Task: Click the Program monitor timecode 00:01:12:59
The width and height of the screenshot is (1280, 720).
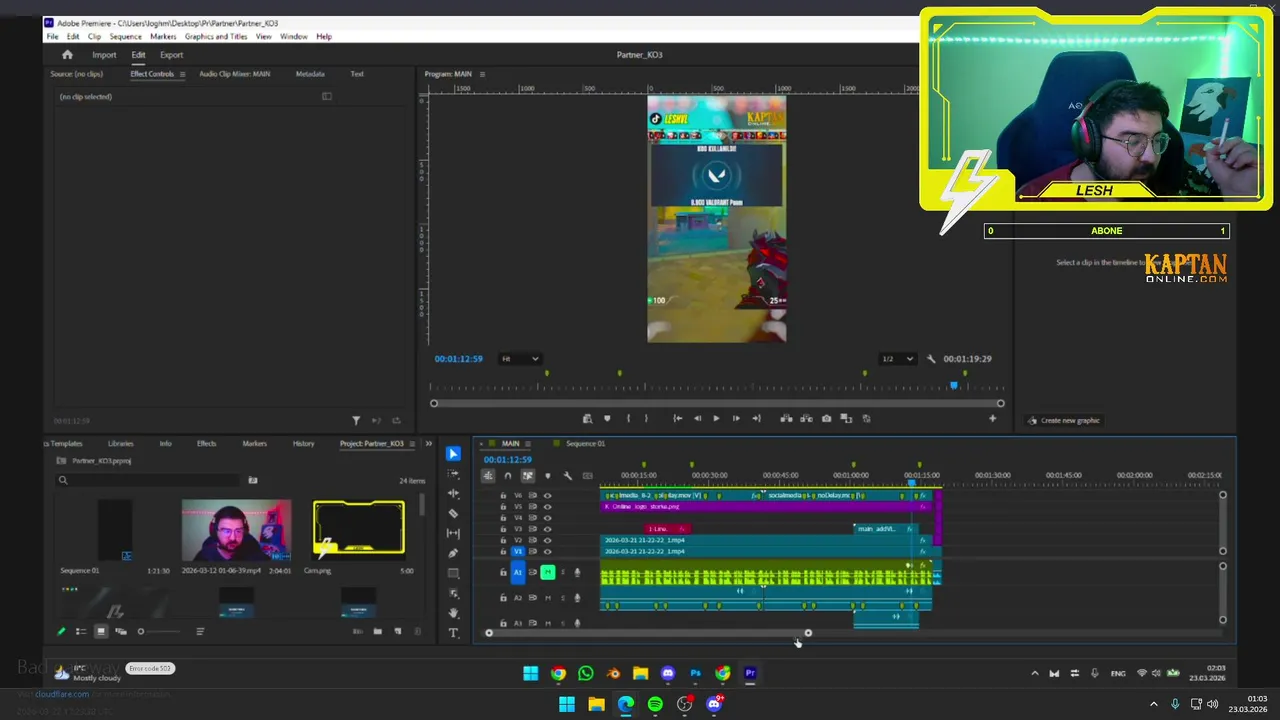Action: click(458, 359)
